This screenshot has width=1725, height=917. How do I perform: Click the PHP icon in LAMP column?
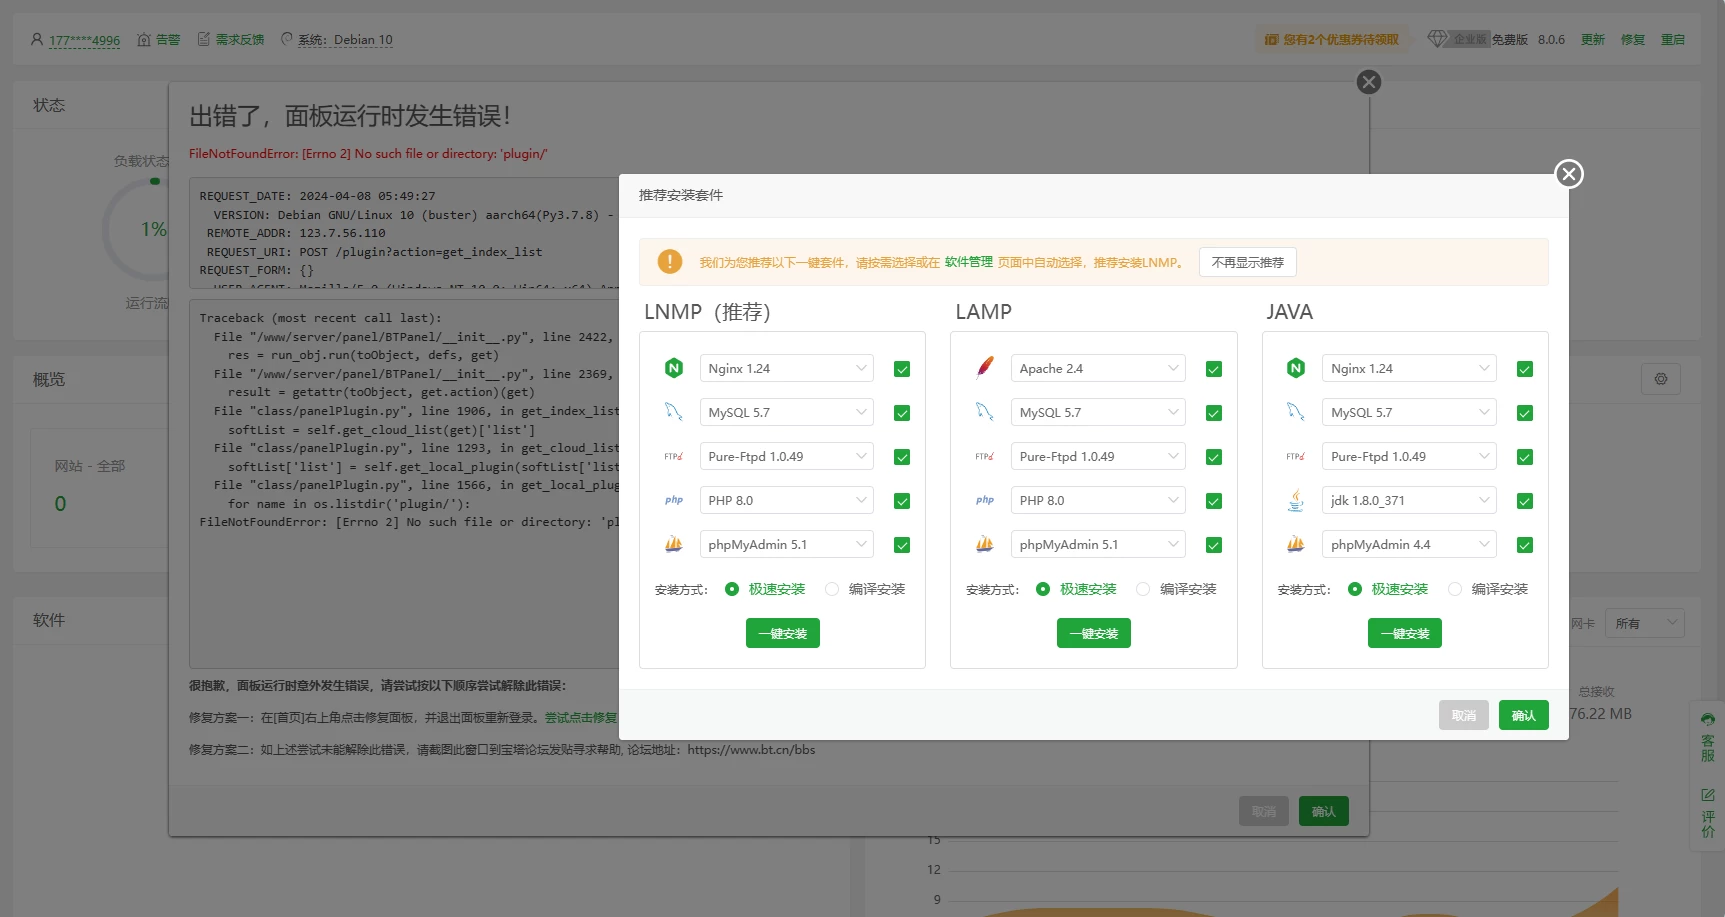pos(985,500)
